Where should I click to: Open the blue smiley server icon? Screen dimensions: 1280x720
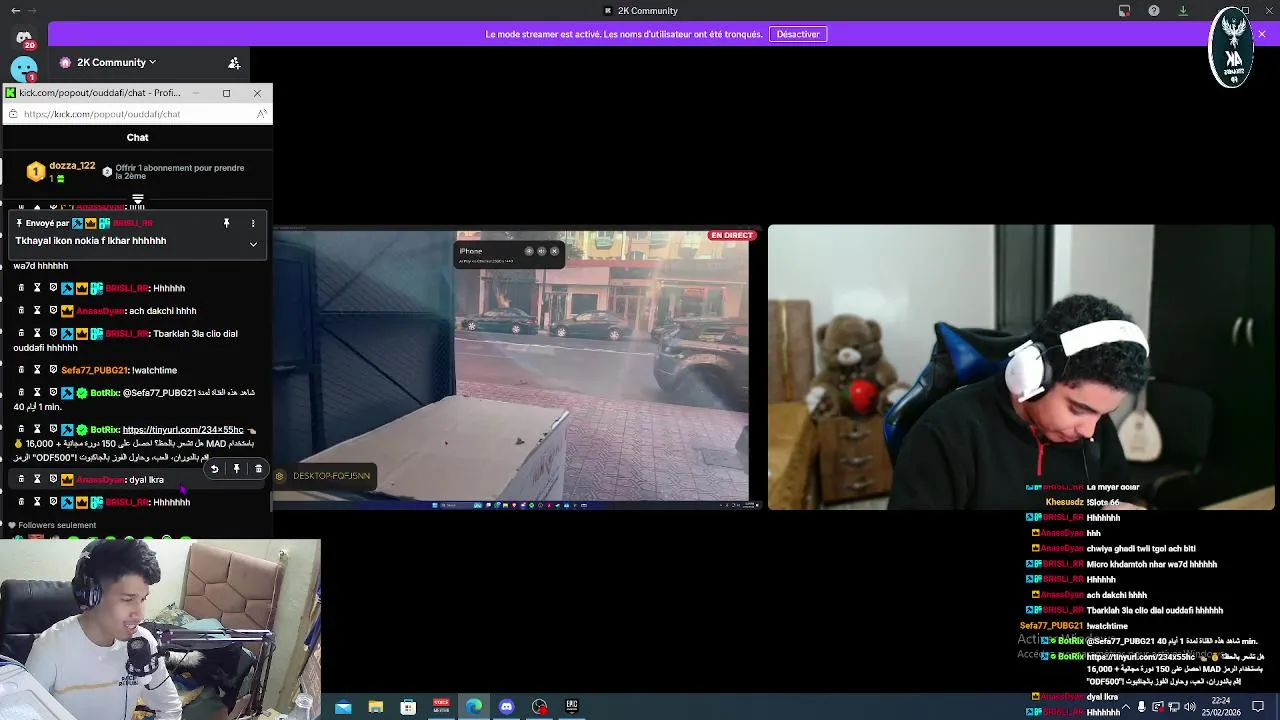click(24, 69)
